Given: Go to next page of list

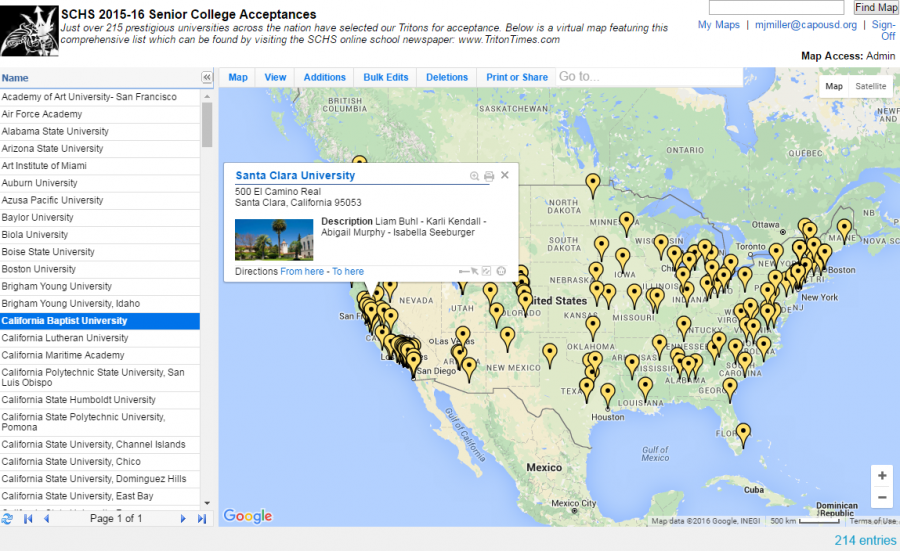Looking at the screenshot, I should point(183,518).
